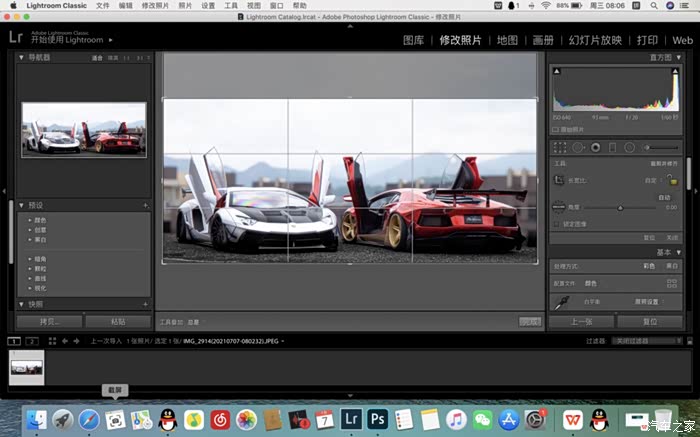Select the spot removal tool
Screen dimensions: 700x437
pyautogui.click(x=577, y=147)
